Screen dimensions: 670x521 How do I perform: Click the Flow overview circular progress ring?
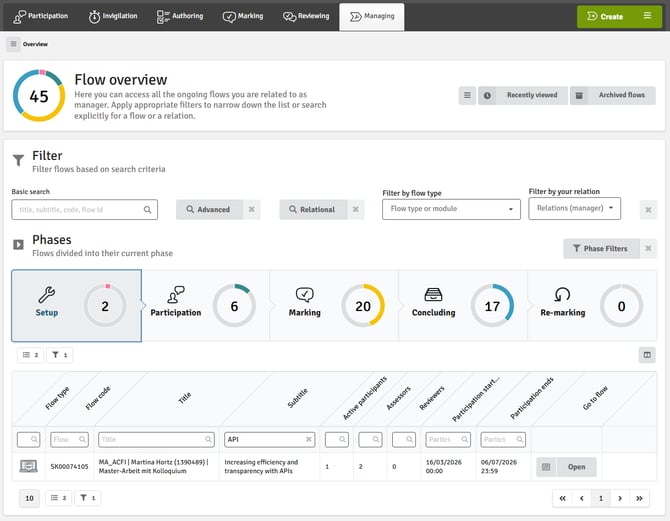pos(38,96)
